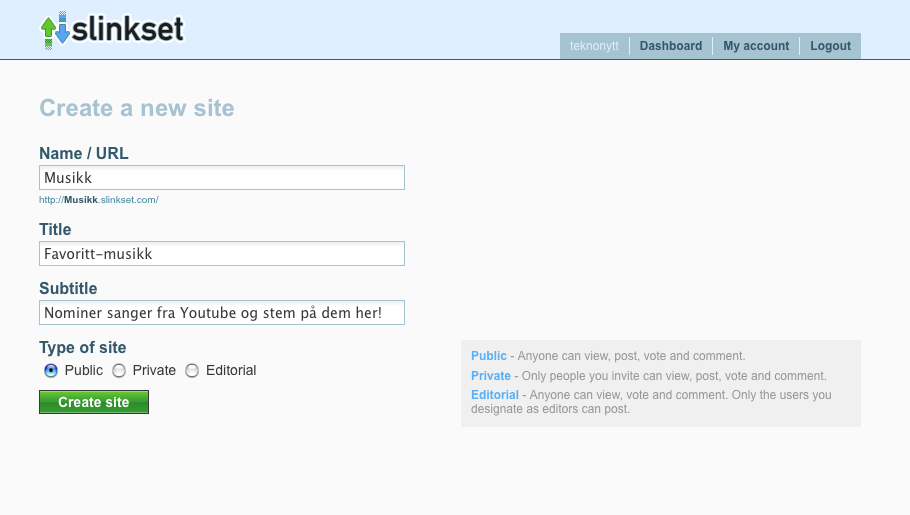Click the Type of site label
The height and width of the screenshot is (515, 910).
tap(82, 347)
